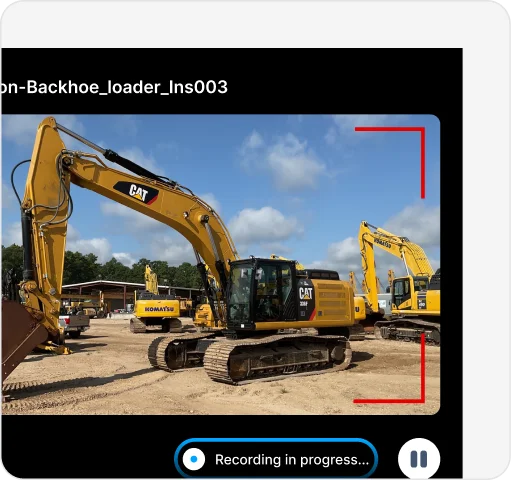Viewport: 511px width, 480px height.
Task: Pause the recording with the pause button
Action: [419, 459]
